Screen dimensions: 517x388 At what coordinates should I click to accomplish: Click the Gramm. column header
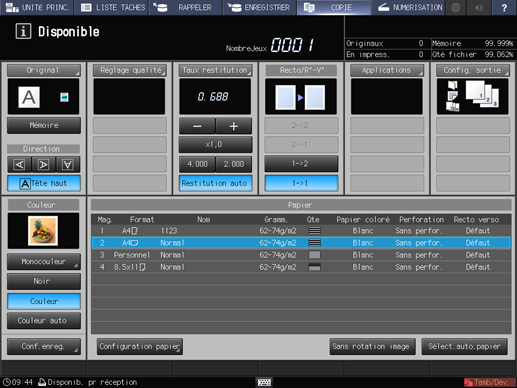tap(276, 220)
